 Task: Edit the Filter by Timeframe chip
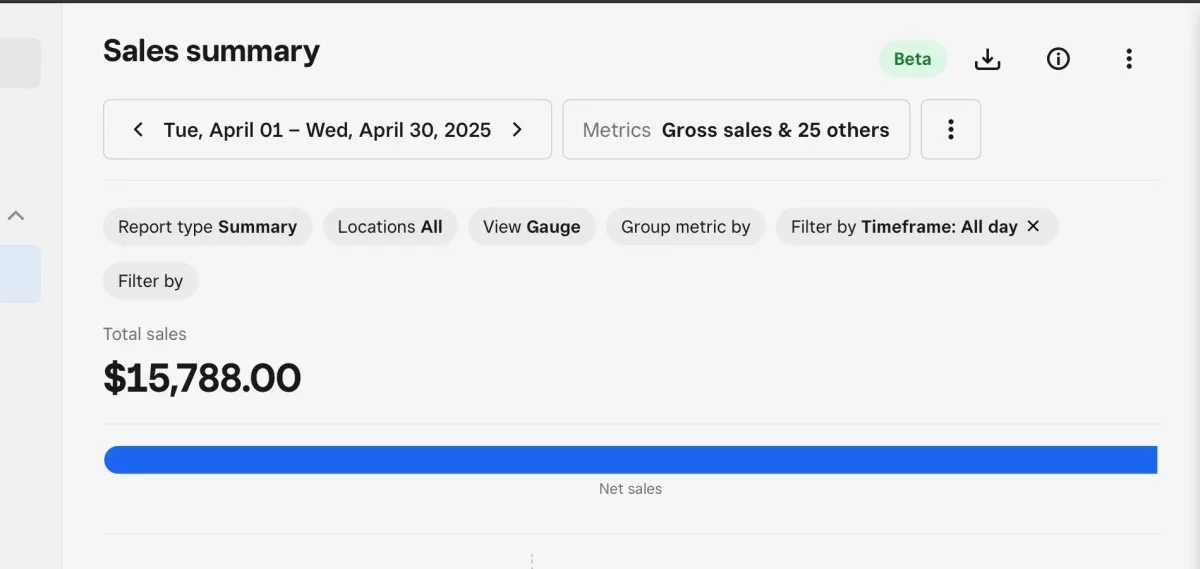coord(903,227)
